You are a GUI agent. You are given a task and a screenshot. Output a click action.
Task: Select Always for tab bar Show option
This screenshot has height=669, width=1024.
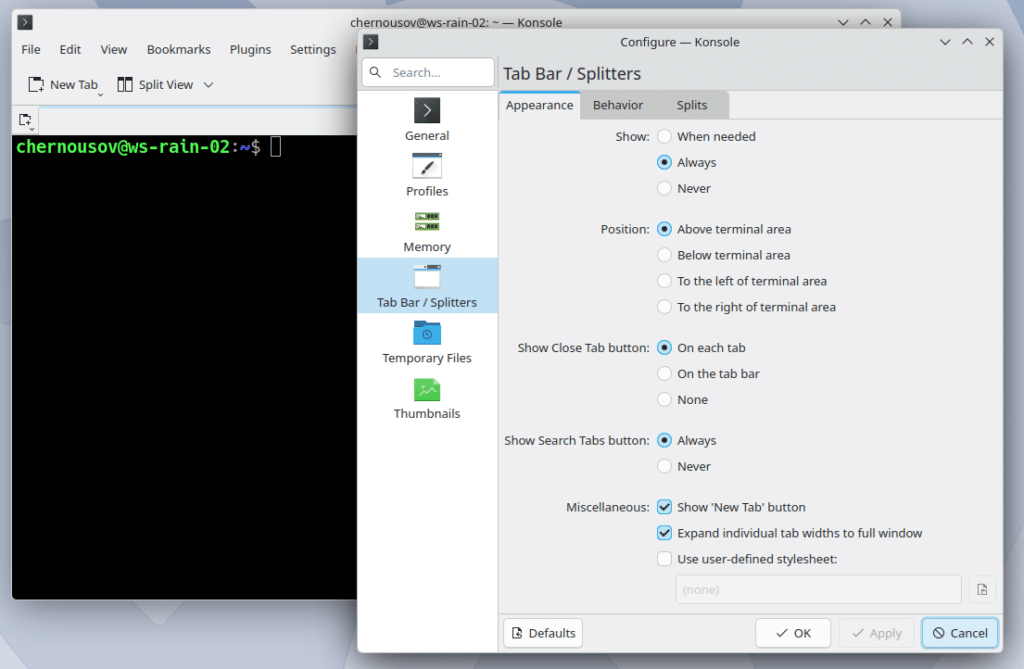click(x=687, y=163)
